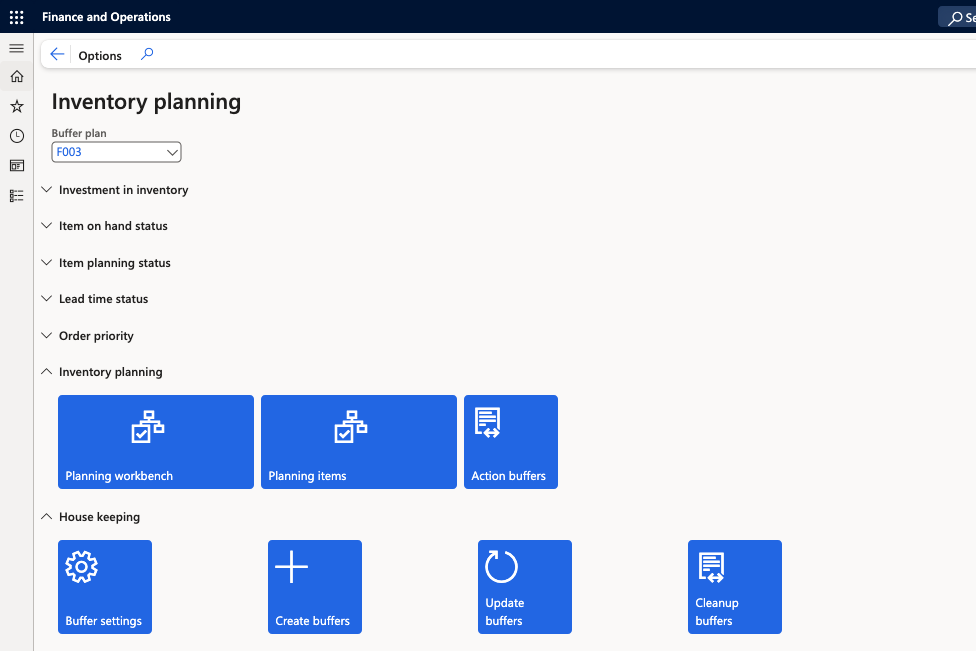The width and height of the screenshot is (976, 651).
Task: Open Favorites star in the sidebar
Action: point(16,106)
